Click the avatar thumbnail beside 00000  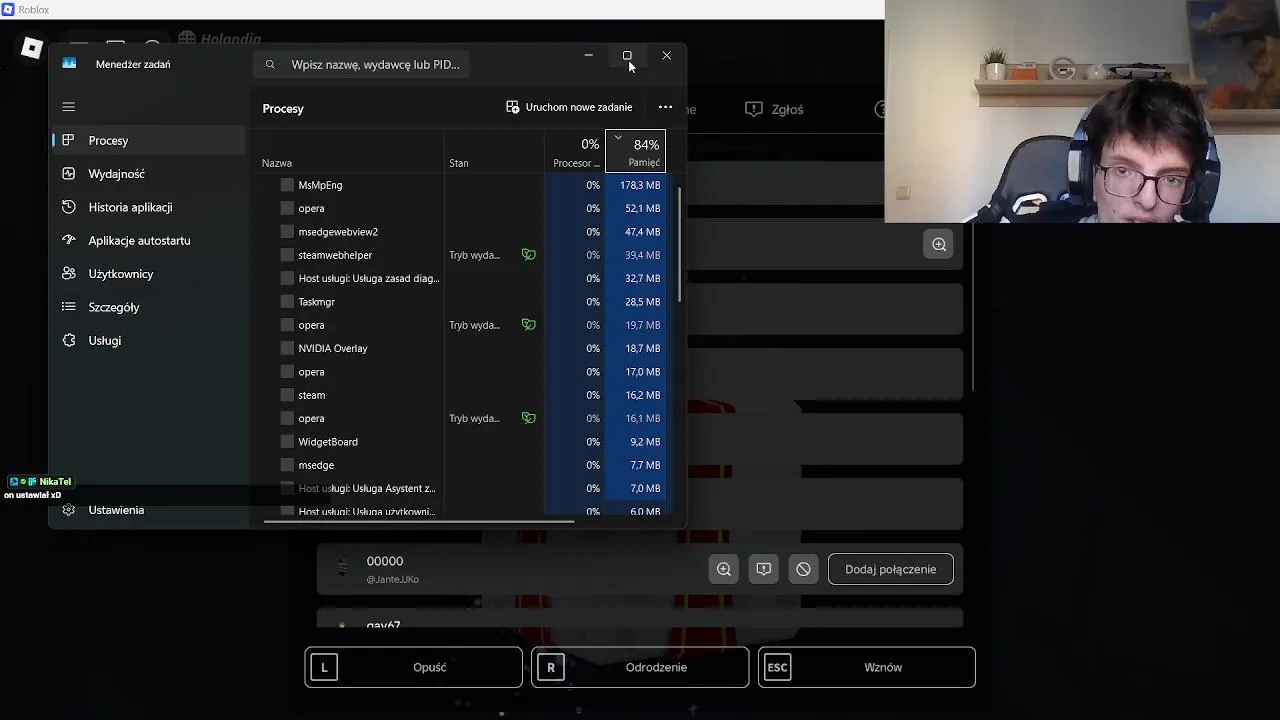pos(342,568)
